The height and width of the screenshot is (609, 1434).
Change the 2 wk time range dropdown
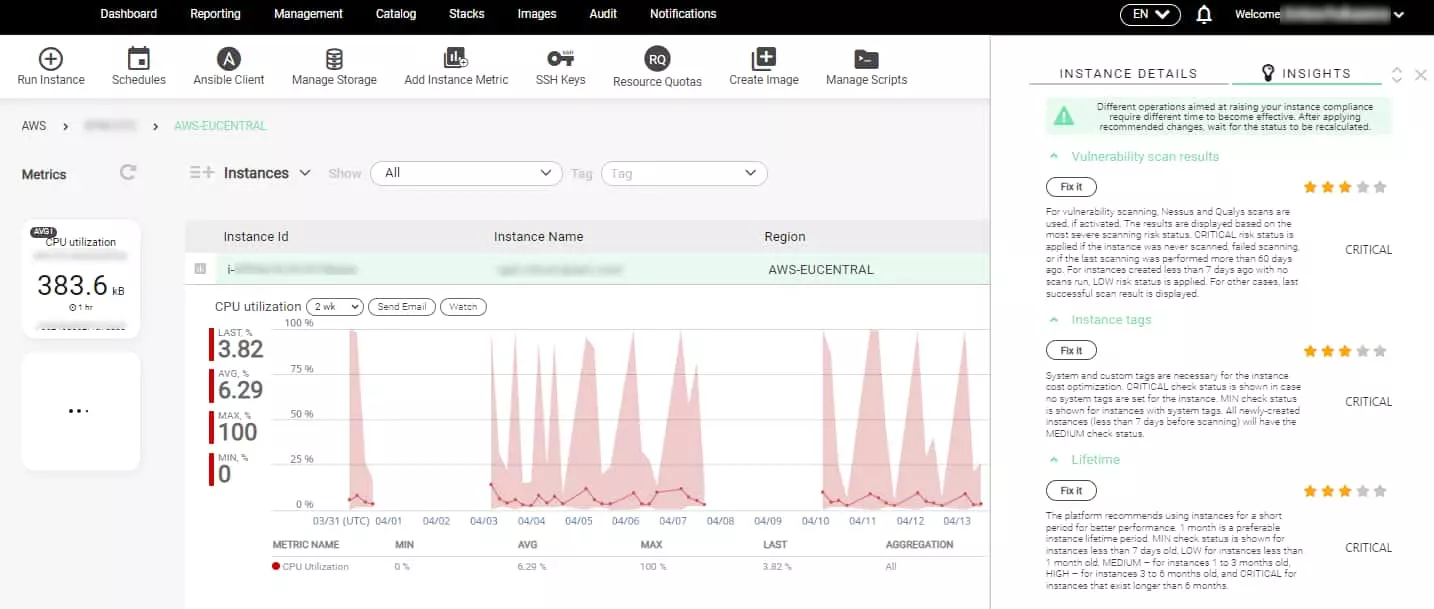point(334,307)
